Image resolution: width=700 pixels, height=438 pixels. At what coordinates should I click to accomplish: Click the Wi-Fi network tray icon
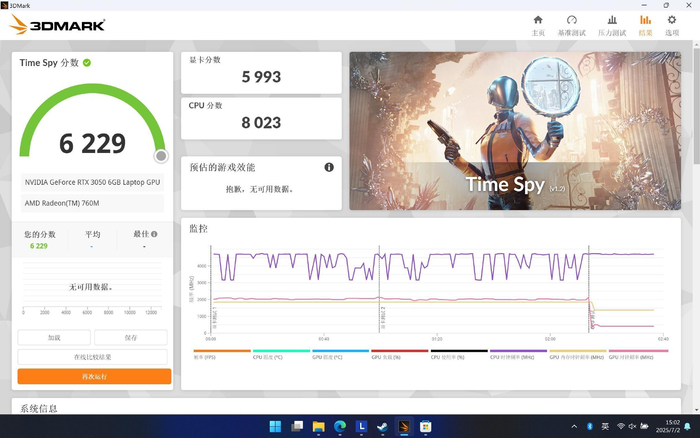(x=621, y=426)
